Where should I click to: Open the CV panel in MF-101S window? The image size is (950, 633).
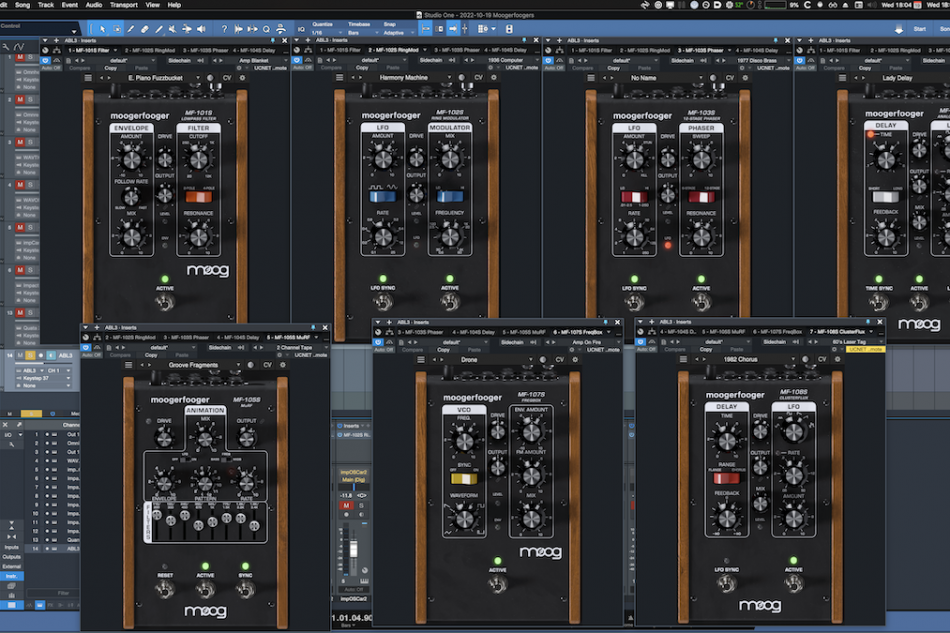click(227, 78)
